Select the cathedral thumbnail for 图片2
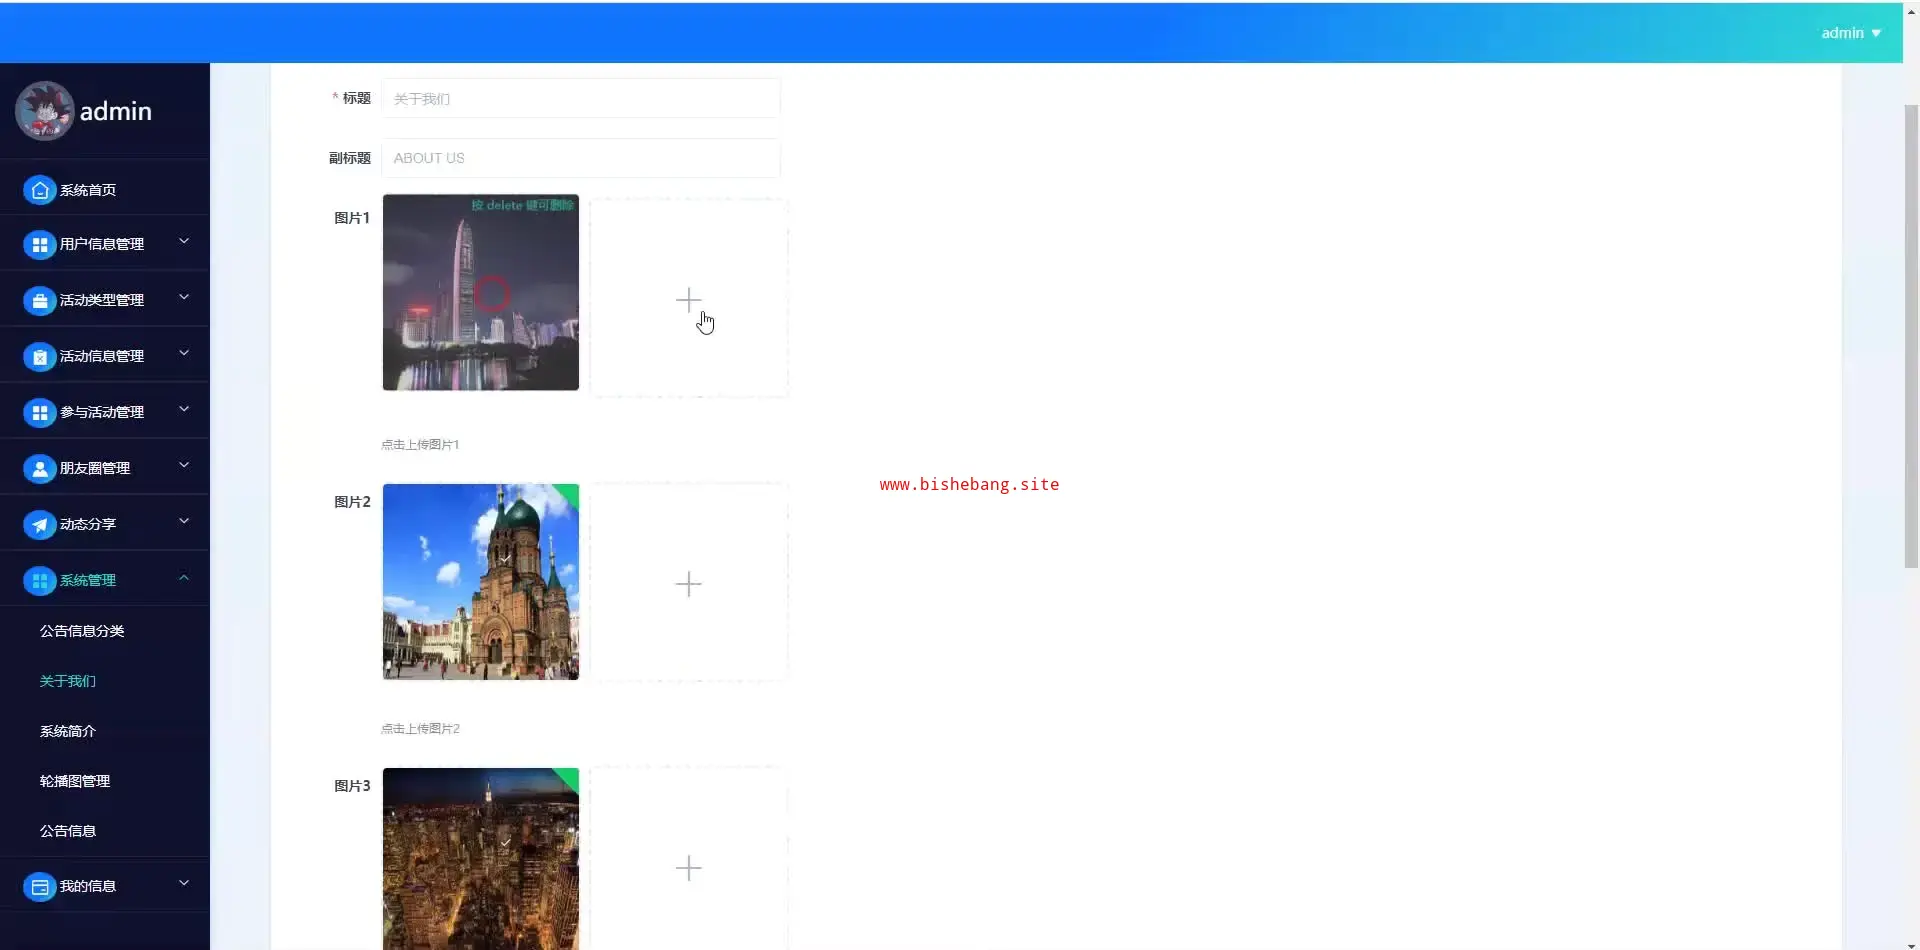This screenshot has height=950, width=1920. coord(481,582)
